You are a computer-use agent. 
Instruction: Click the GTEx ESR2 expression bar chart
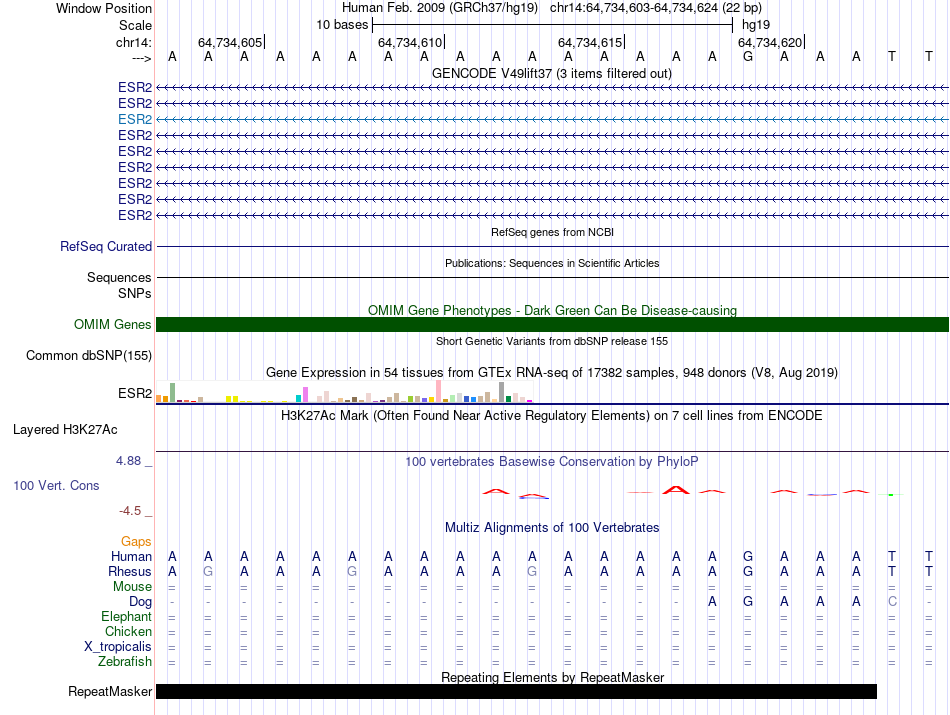pos(344,391)
